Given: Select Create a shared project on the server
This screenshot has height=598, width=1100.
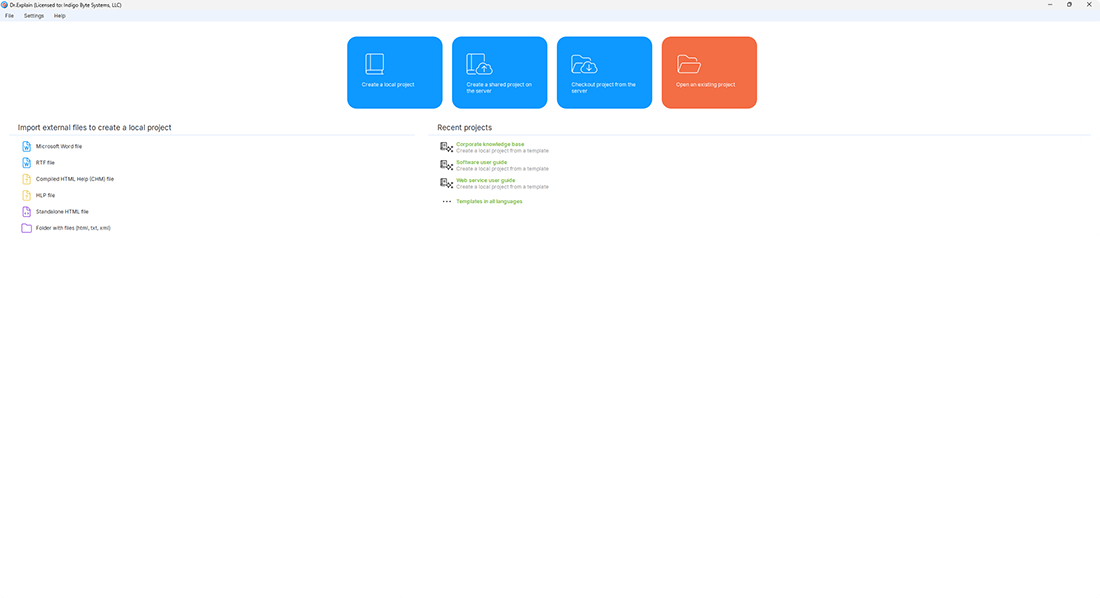Looking at the screenshot, I should (499, 72).
